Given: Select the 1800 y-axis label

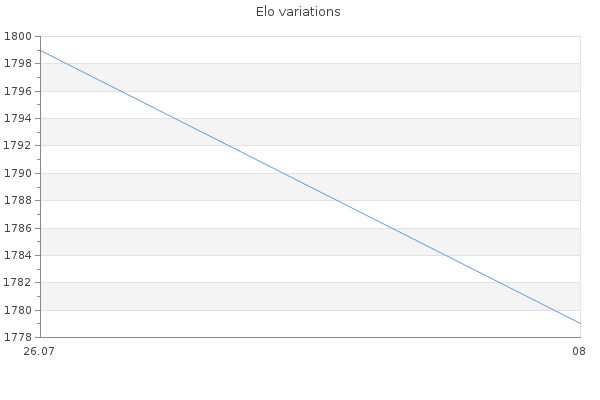Looking at the screenshot, I should [x=18, y=37].
